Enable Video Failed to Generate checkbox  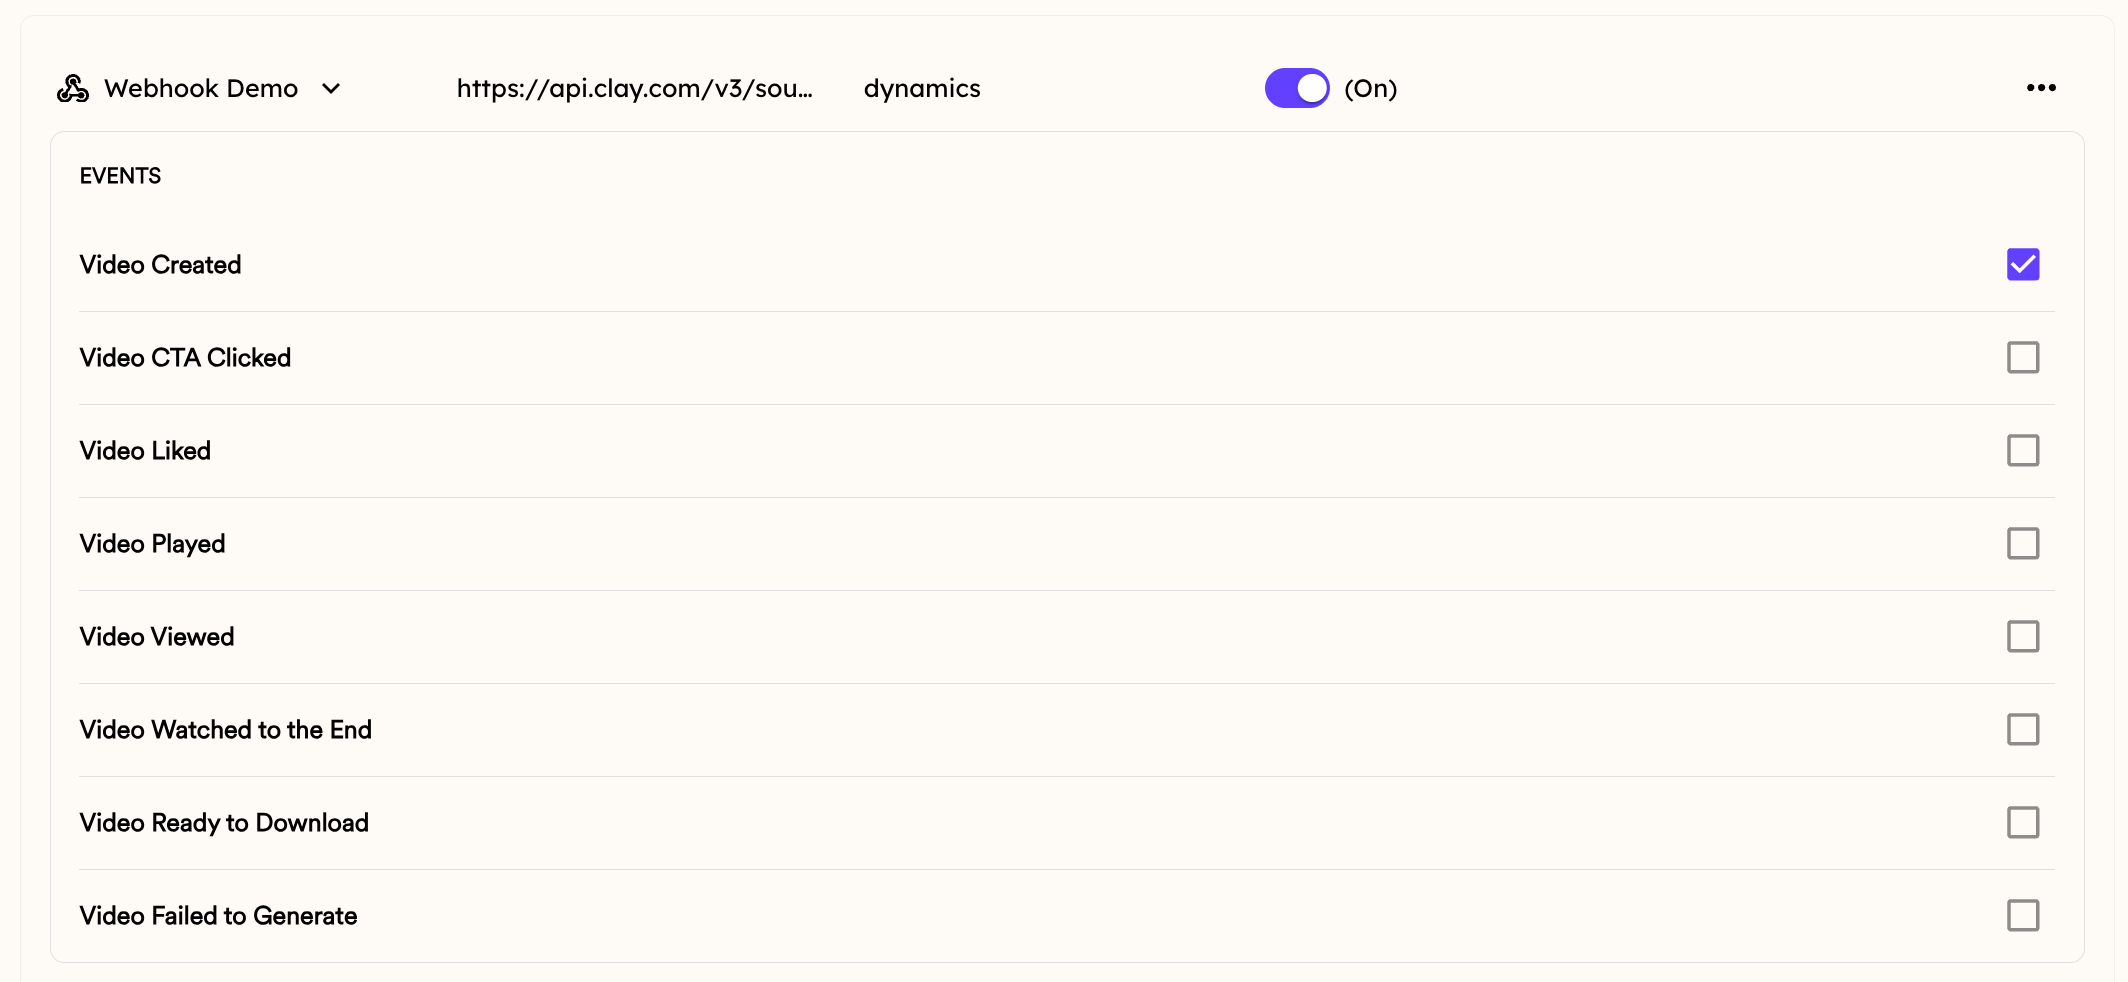coord(2023,916)
